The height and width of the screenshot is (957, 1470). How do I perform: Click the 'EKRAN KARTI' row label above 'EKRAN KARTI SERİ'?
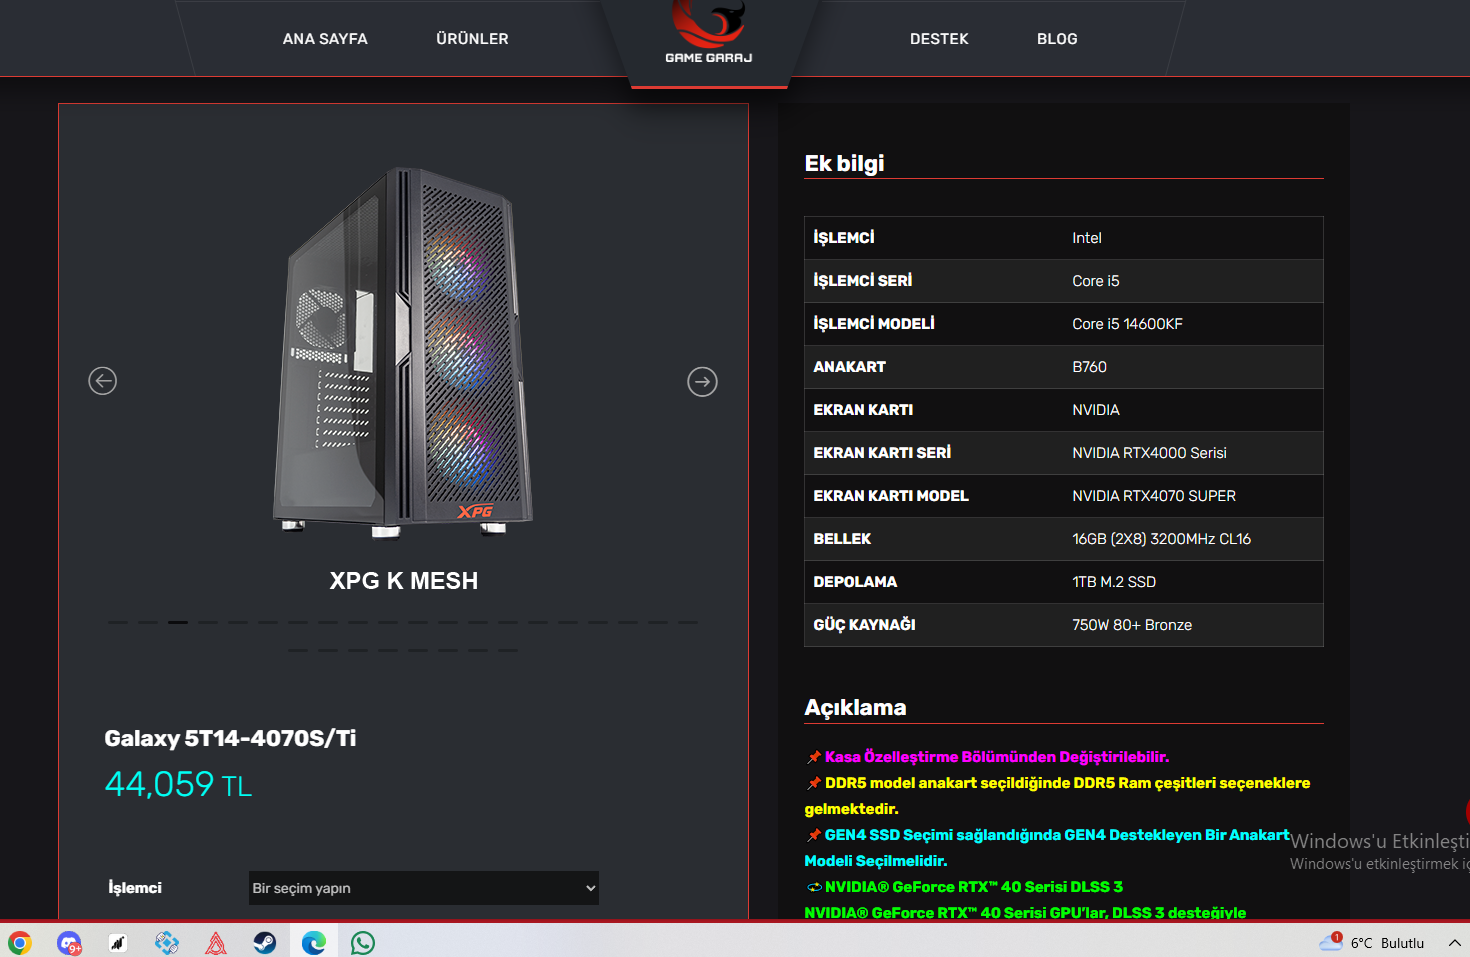(x=863, y=410)
